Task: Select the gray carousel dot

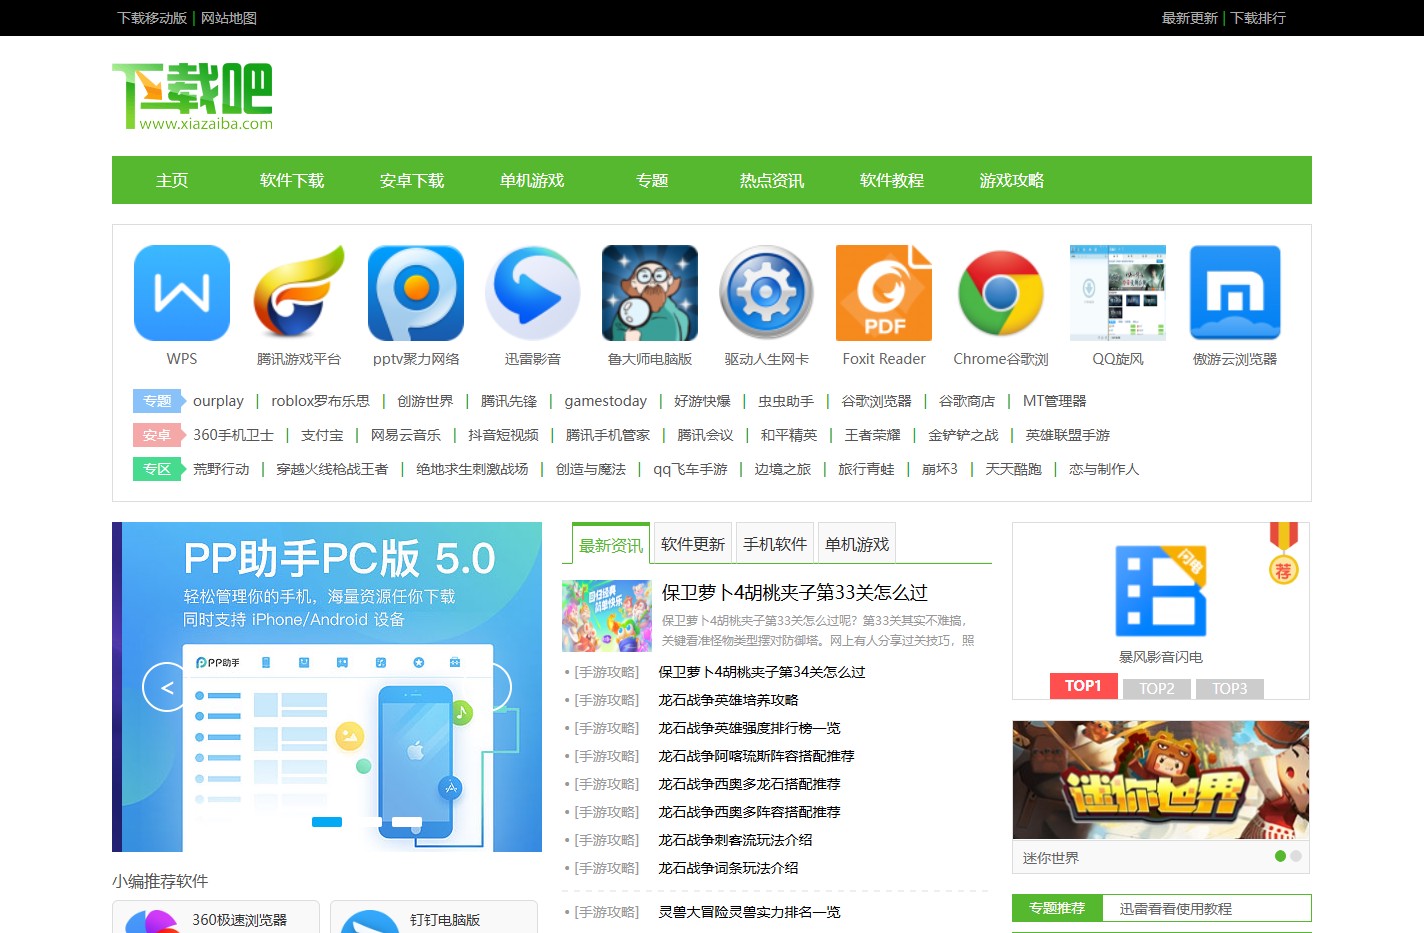Action: (1296, 856)
